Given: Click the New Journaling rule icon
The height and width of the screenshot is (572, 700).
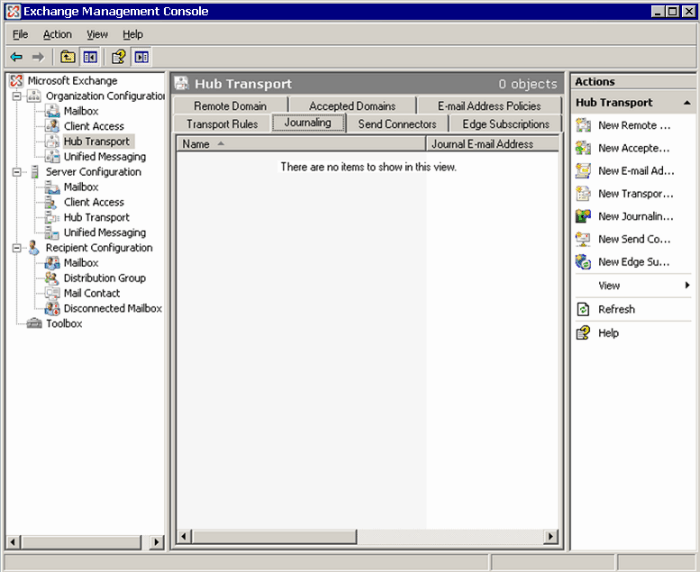Looking at the screenshot, I should [x=583, y=216].
